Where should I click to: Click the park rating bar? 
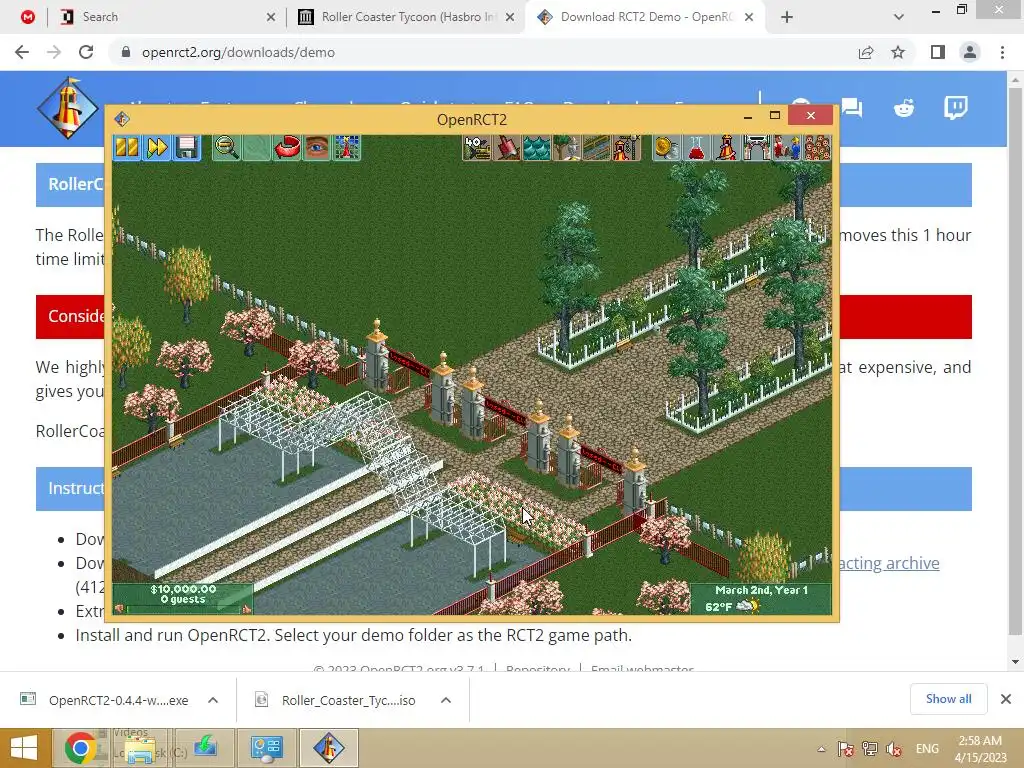(x=183, y=609)
